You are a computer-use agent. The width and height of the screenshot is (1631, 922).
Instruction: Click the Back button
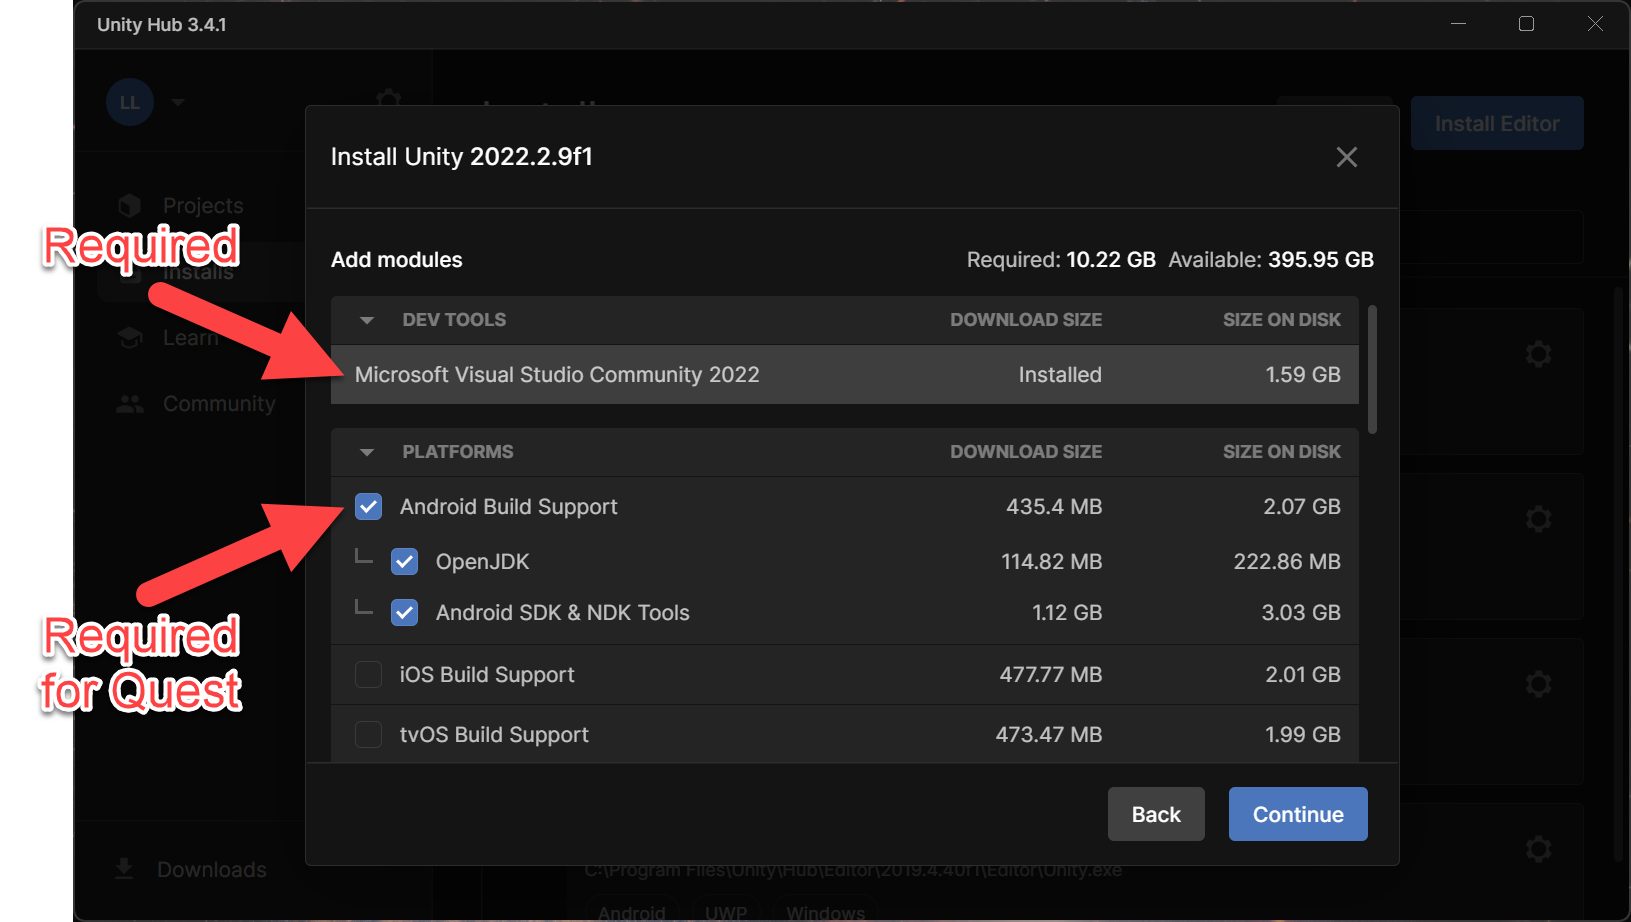click(1156, 814)
